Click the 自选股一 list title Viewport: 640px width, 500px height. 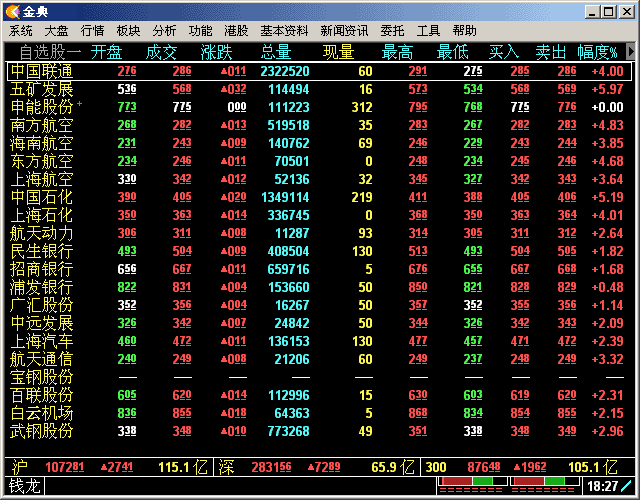50,52
